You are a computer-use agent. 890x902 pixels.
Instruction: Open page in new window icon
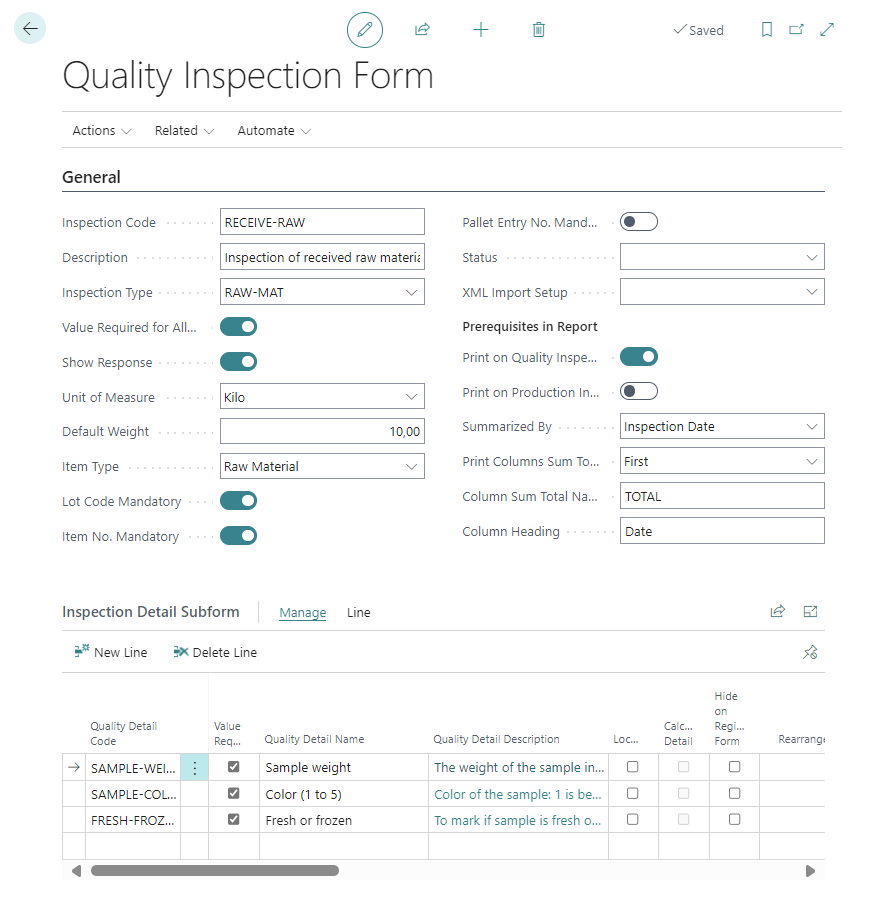pos(797,30)
